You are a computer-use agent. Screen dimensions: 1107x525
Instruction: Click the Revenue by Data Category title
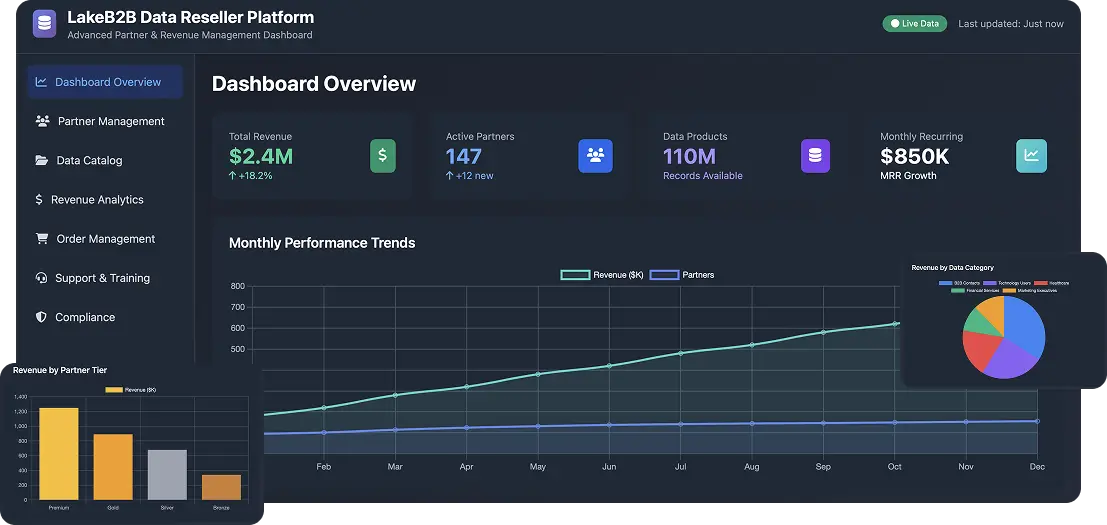tap(952, 267)
